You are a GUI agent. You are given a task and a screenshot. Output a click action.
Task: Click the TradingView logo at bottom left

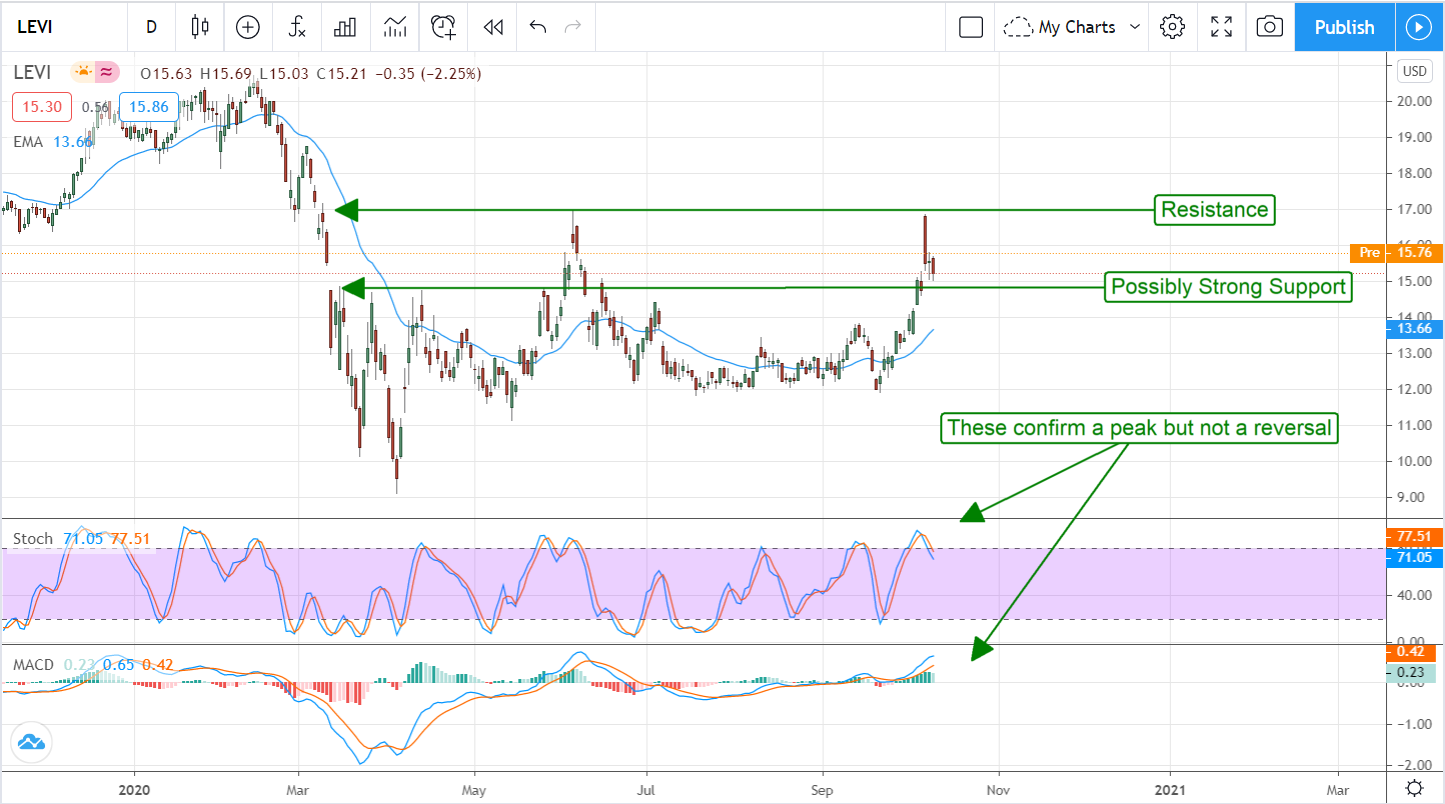pos(31,743)
